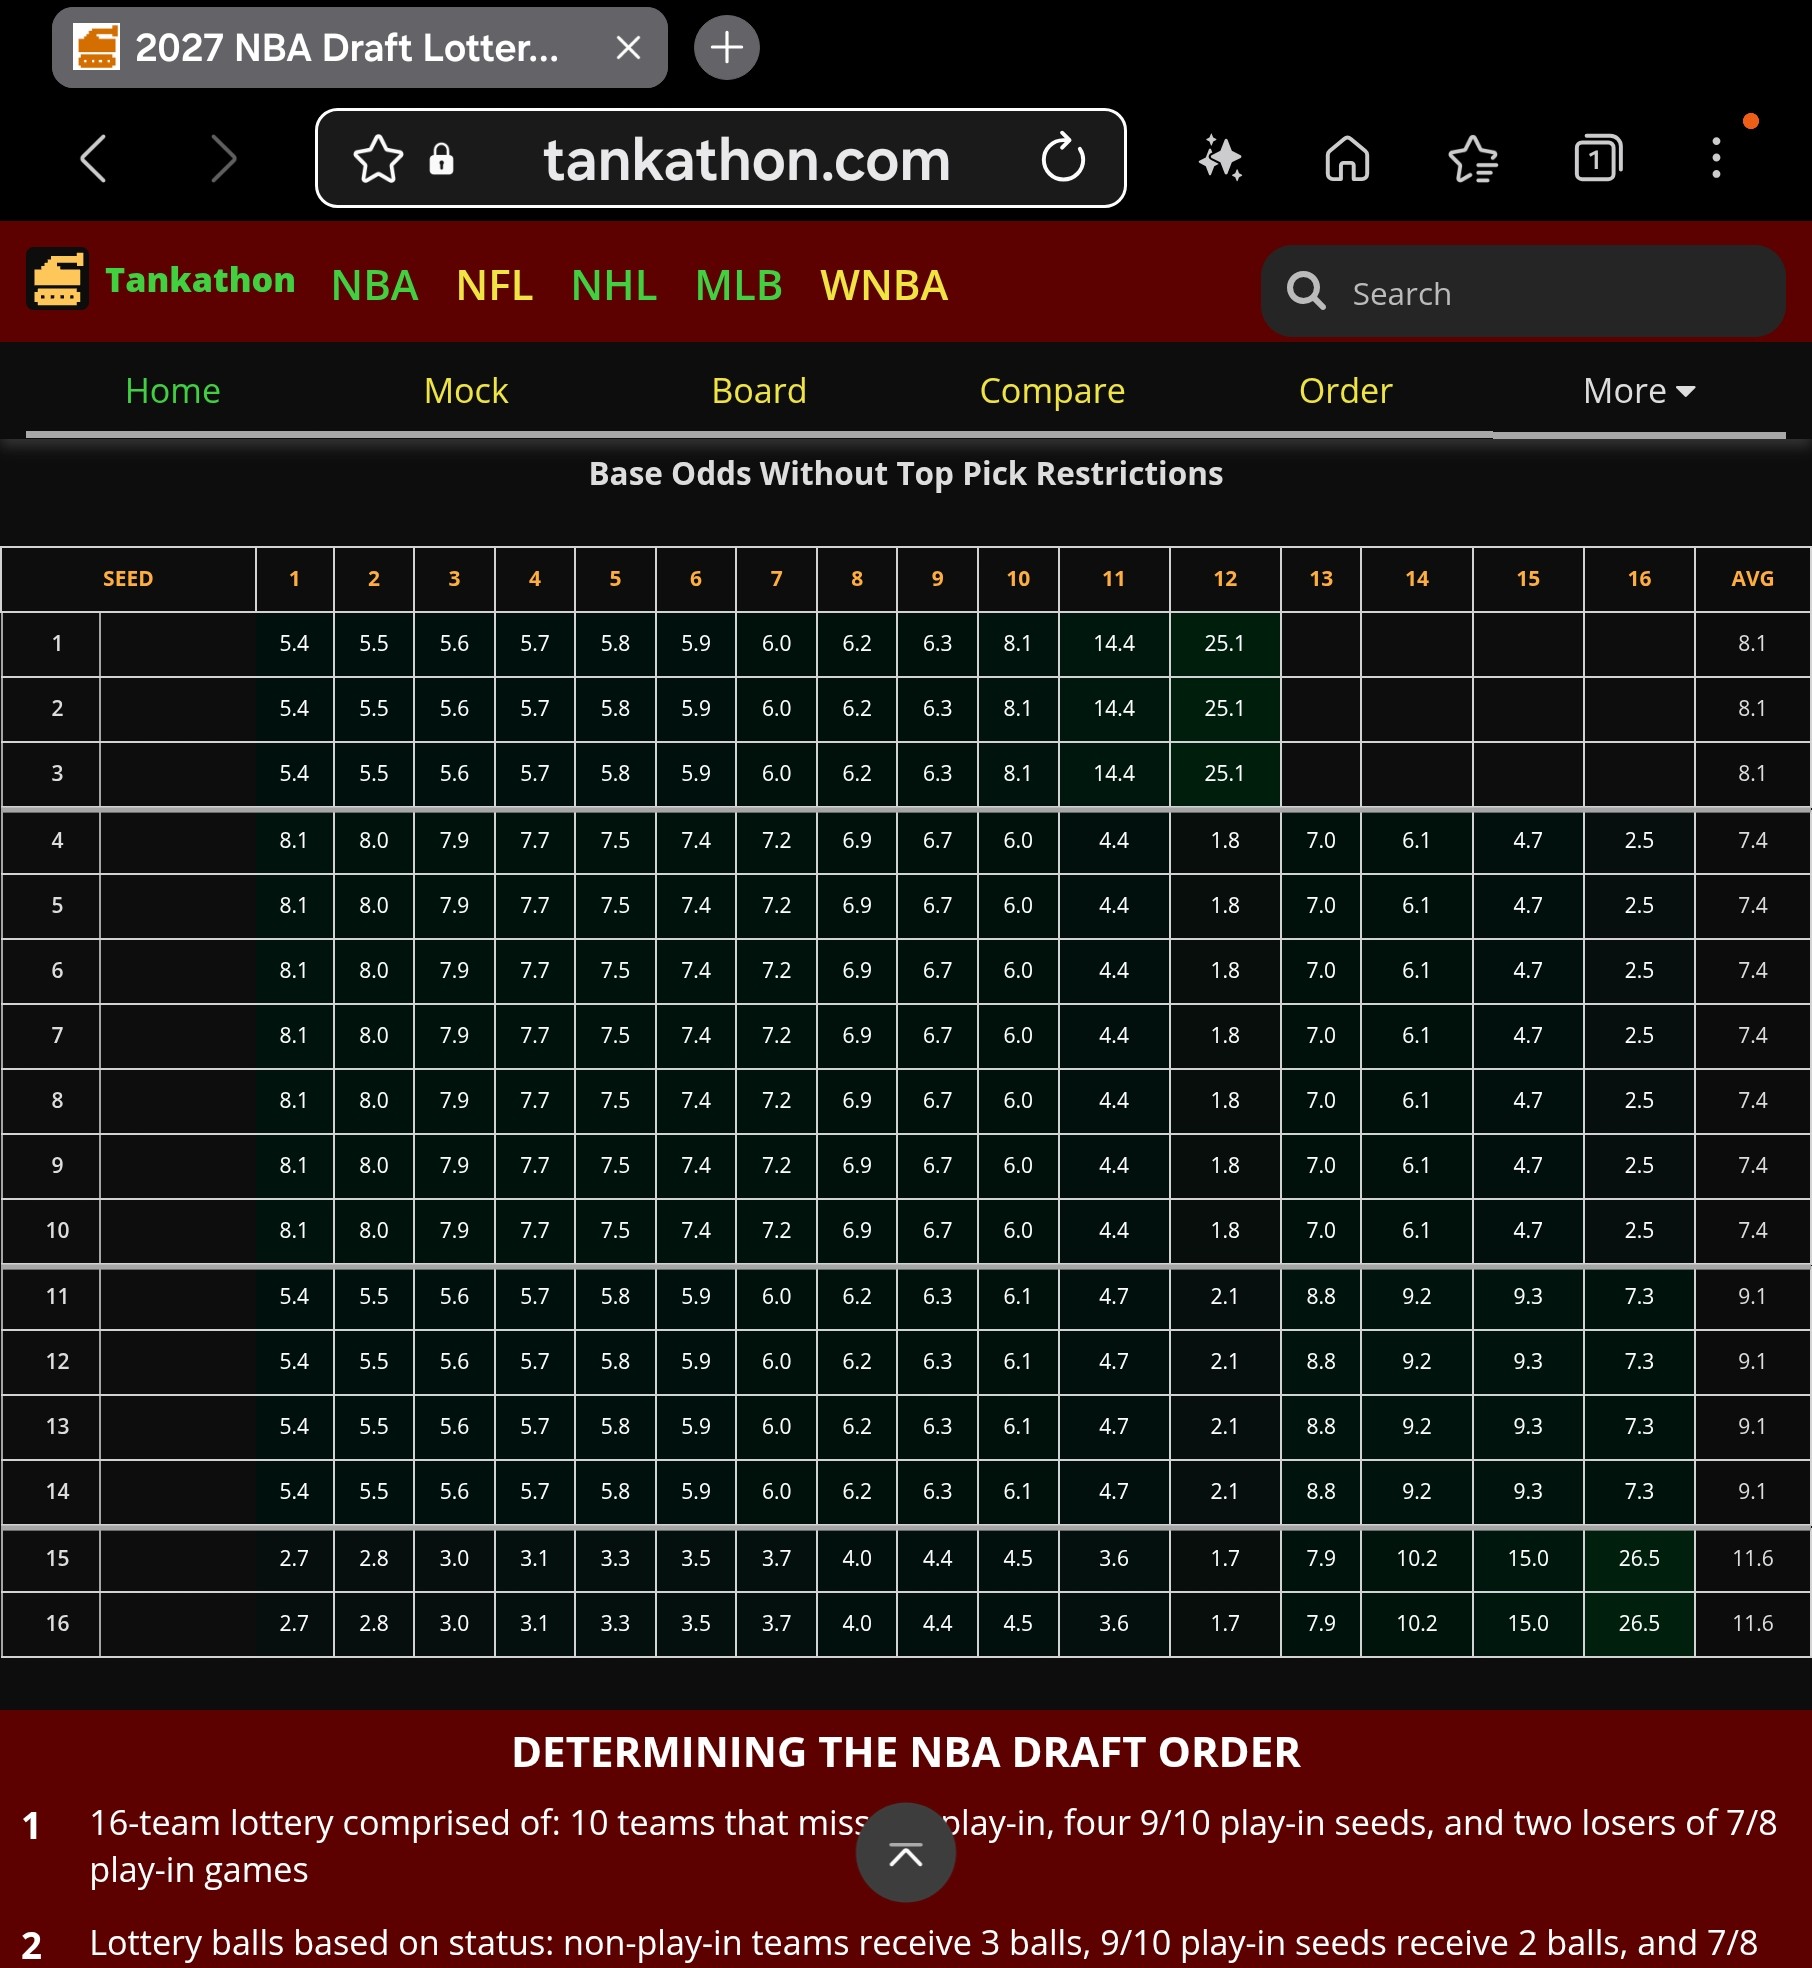The height and width of the screenshot is (1968, 1812).
Task: Open the WNBA section link
Action: tap(884, 286)
